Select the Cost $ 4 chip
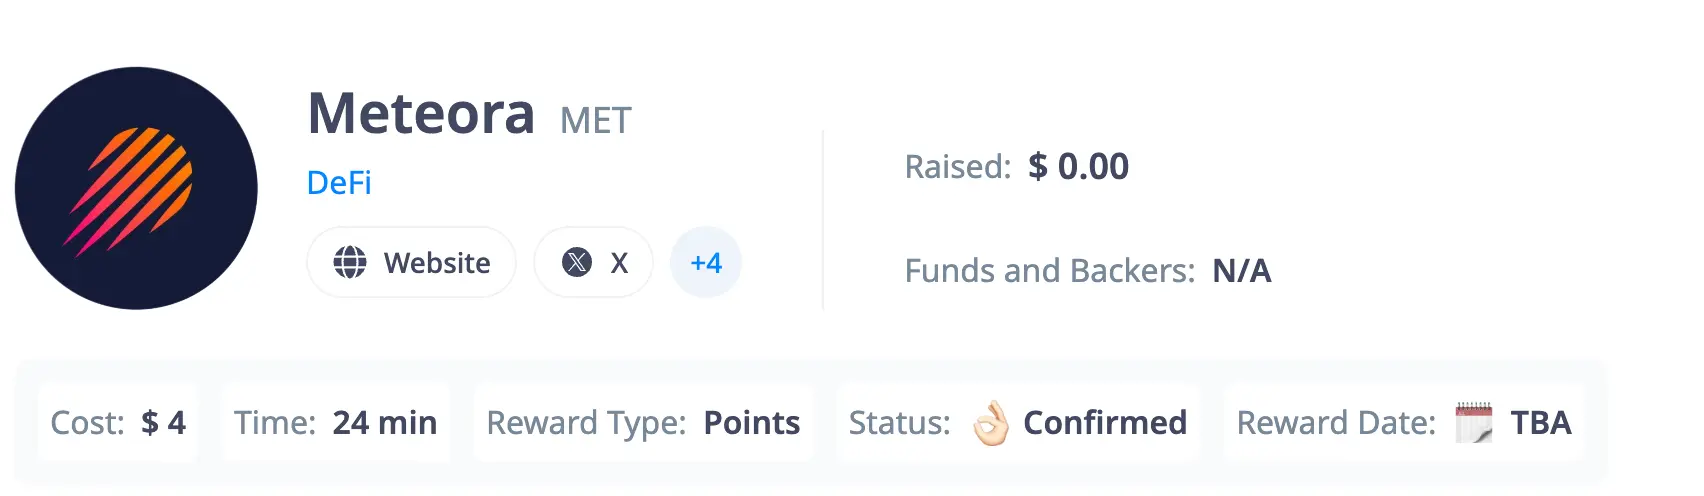Screen dimensions: 1704x496 (x=118, y=422)
